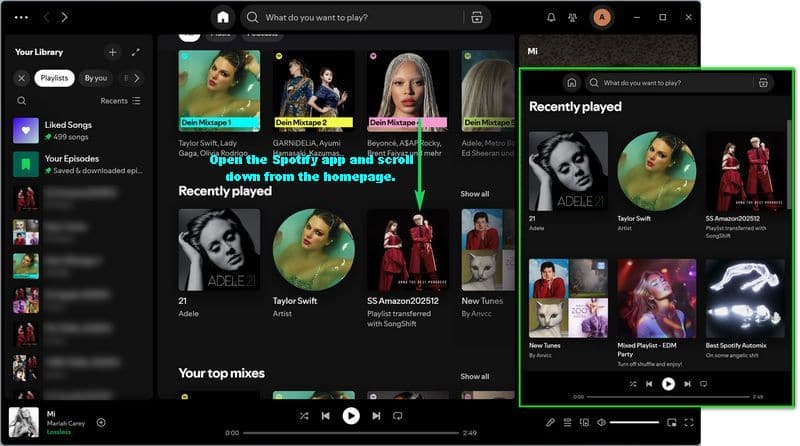Open the Mi album cover thumbnail
The width and height of the screenshot is (800, 446).
click(23, 422)
